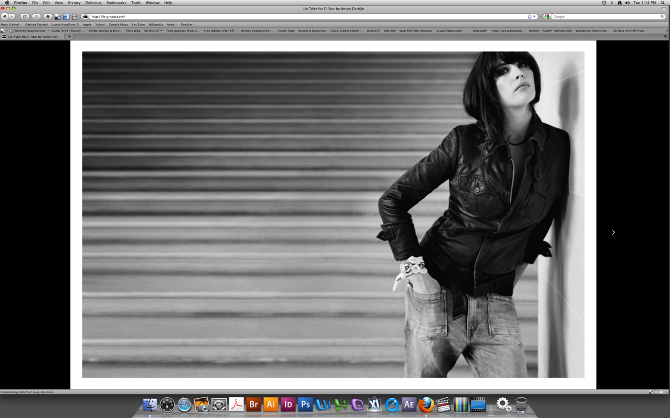Open the Bookmarks menu
This screenshot has height=418, width=670.
pos(116,3)
